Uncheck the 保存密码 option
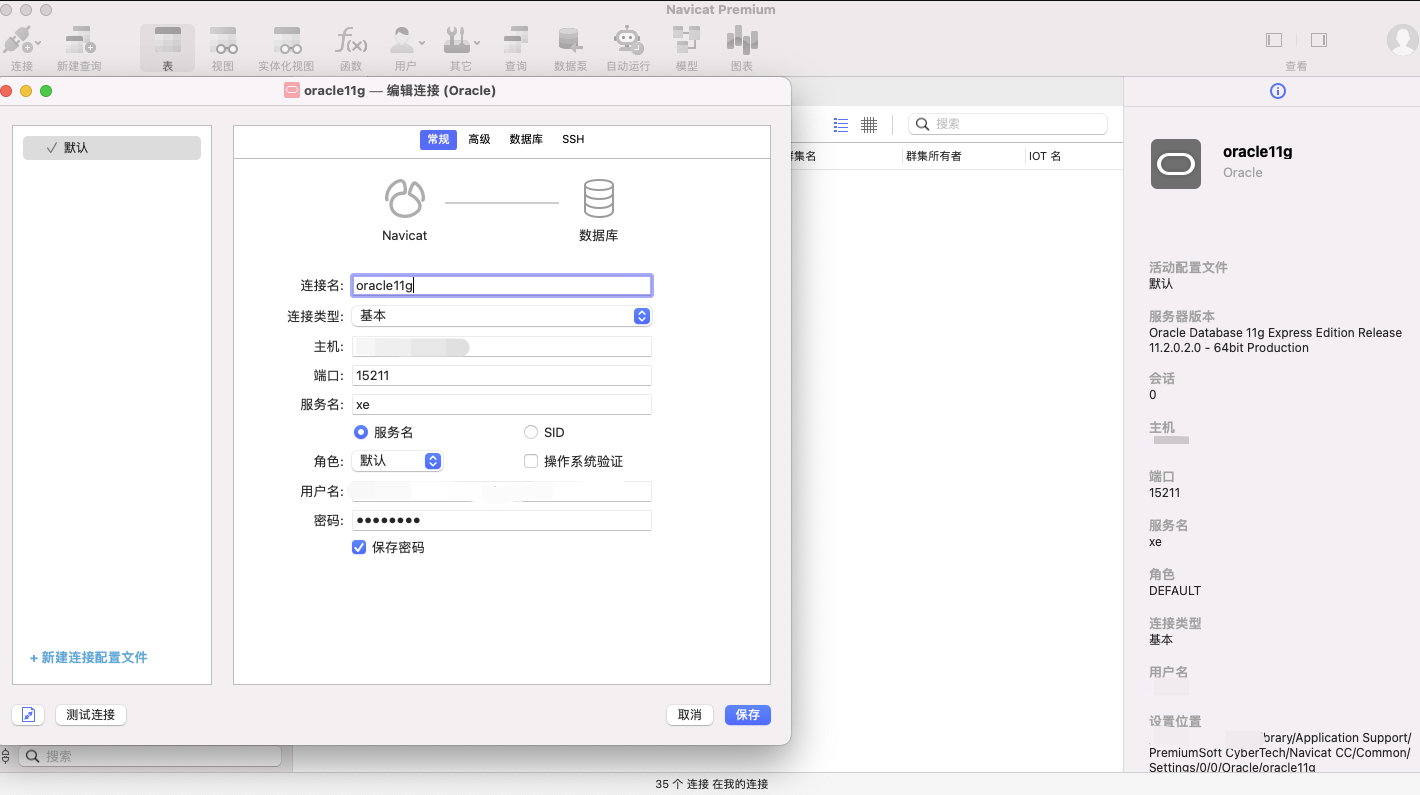Image resolution: width=1420 pixels, height=795 pixels. (x=359, y=547)
